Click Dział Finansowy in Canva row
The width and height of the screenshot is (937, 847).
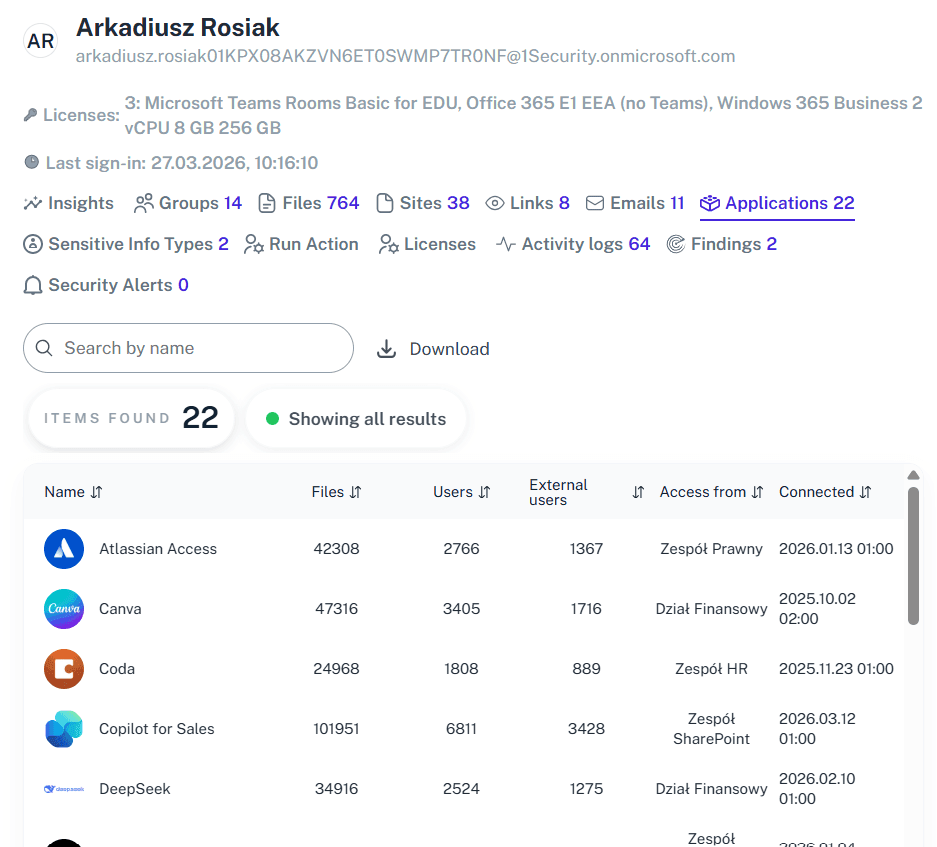tap(711, 609)
